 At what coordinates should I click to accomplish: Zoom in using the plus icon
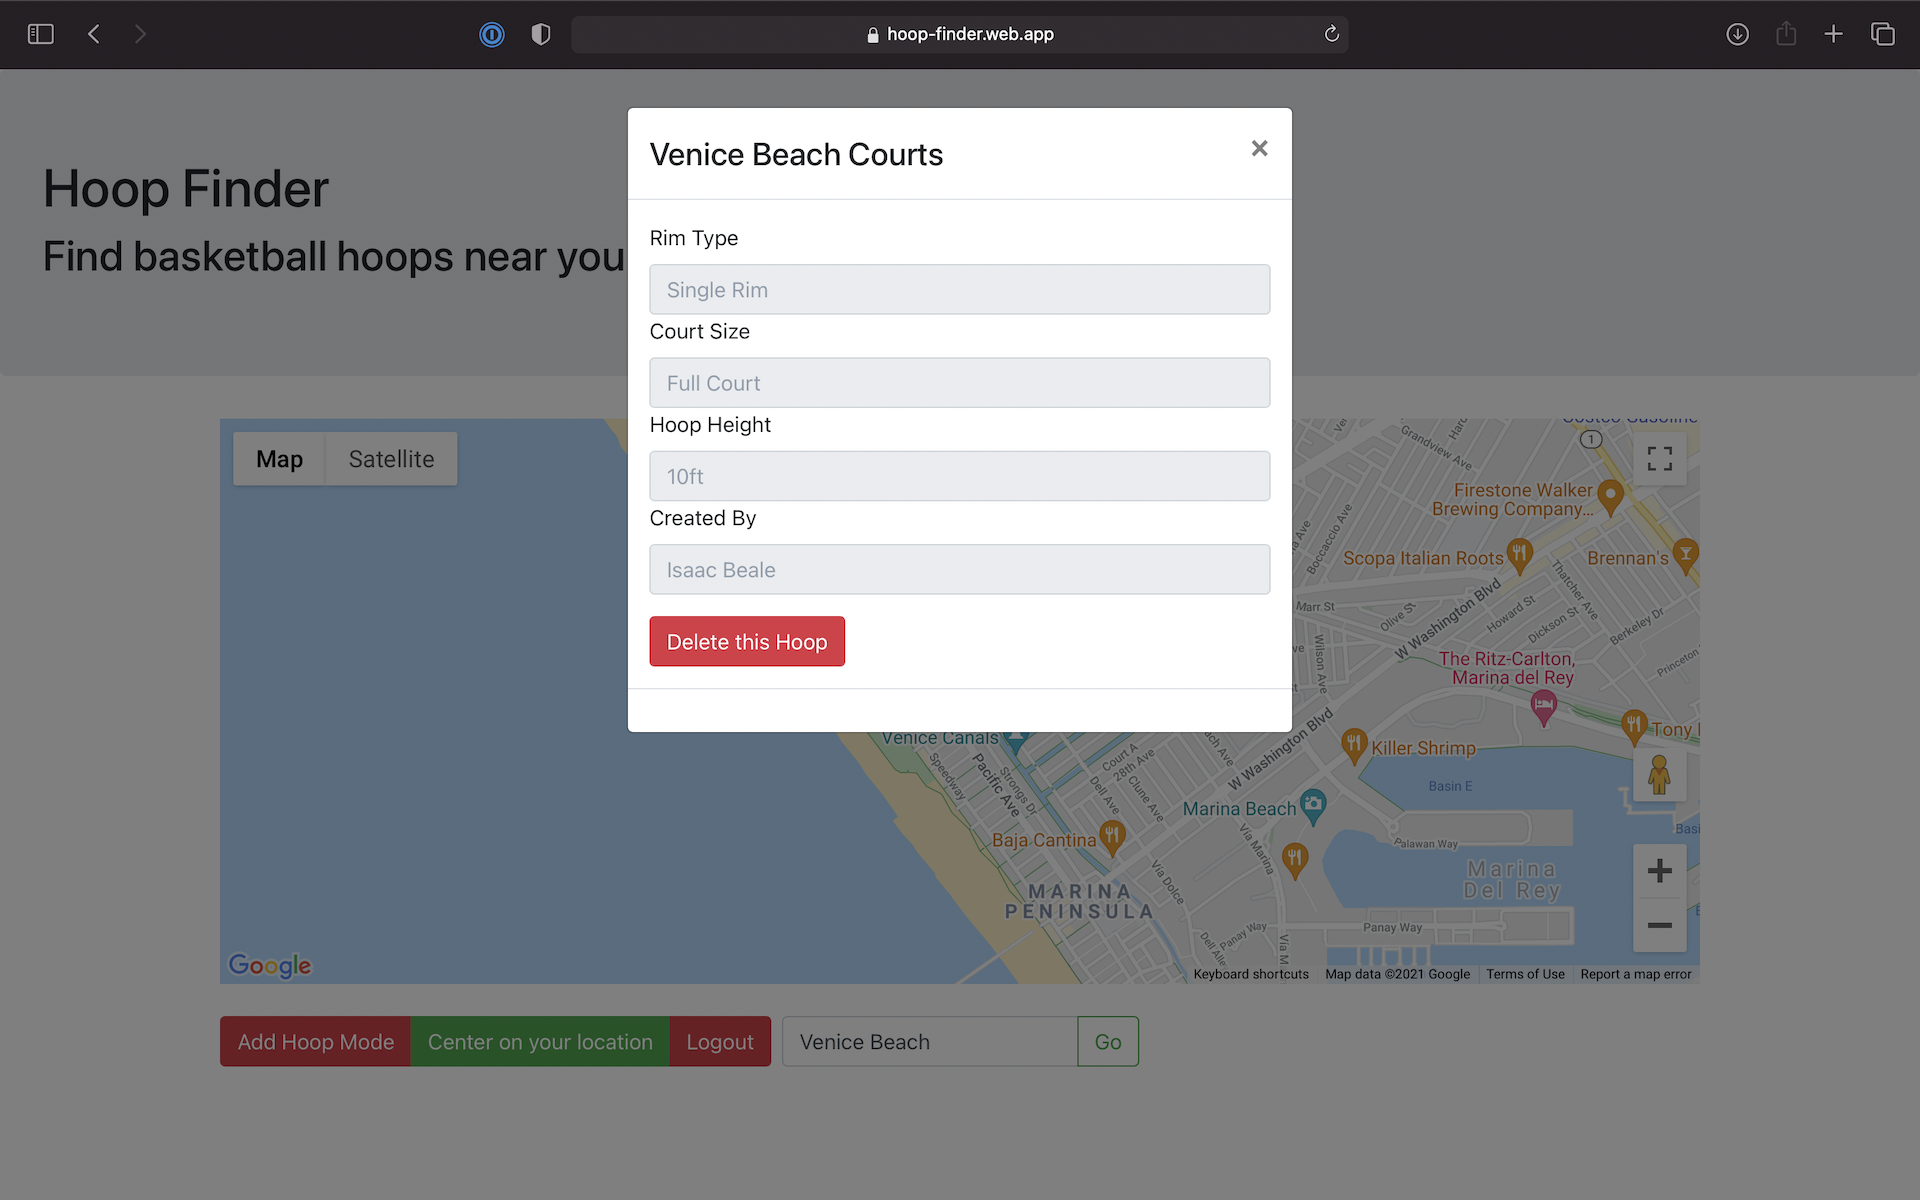(x=1659, y=870)
